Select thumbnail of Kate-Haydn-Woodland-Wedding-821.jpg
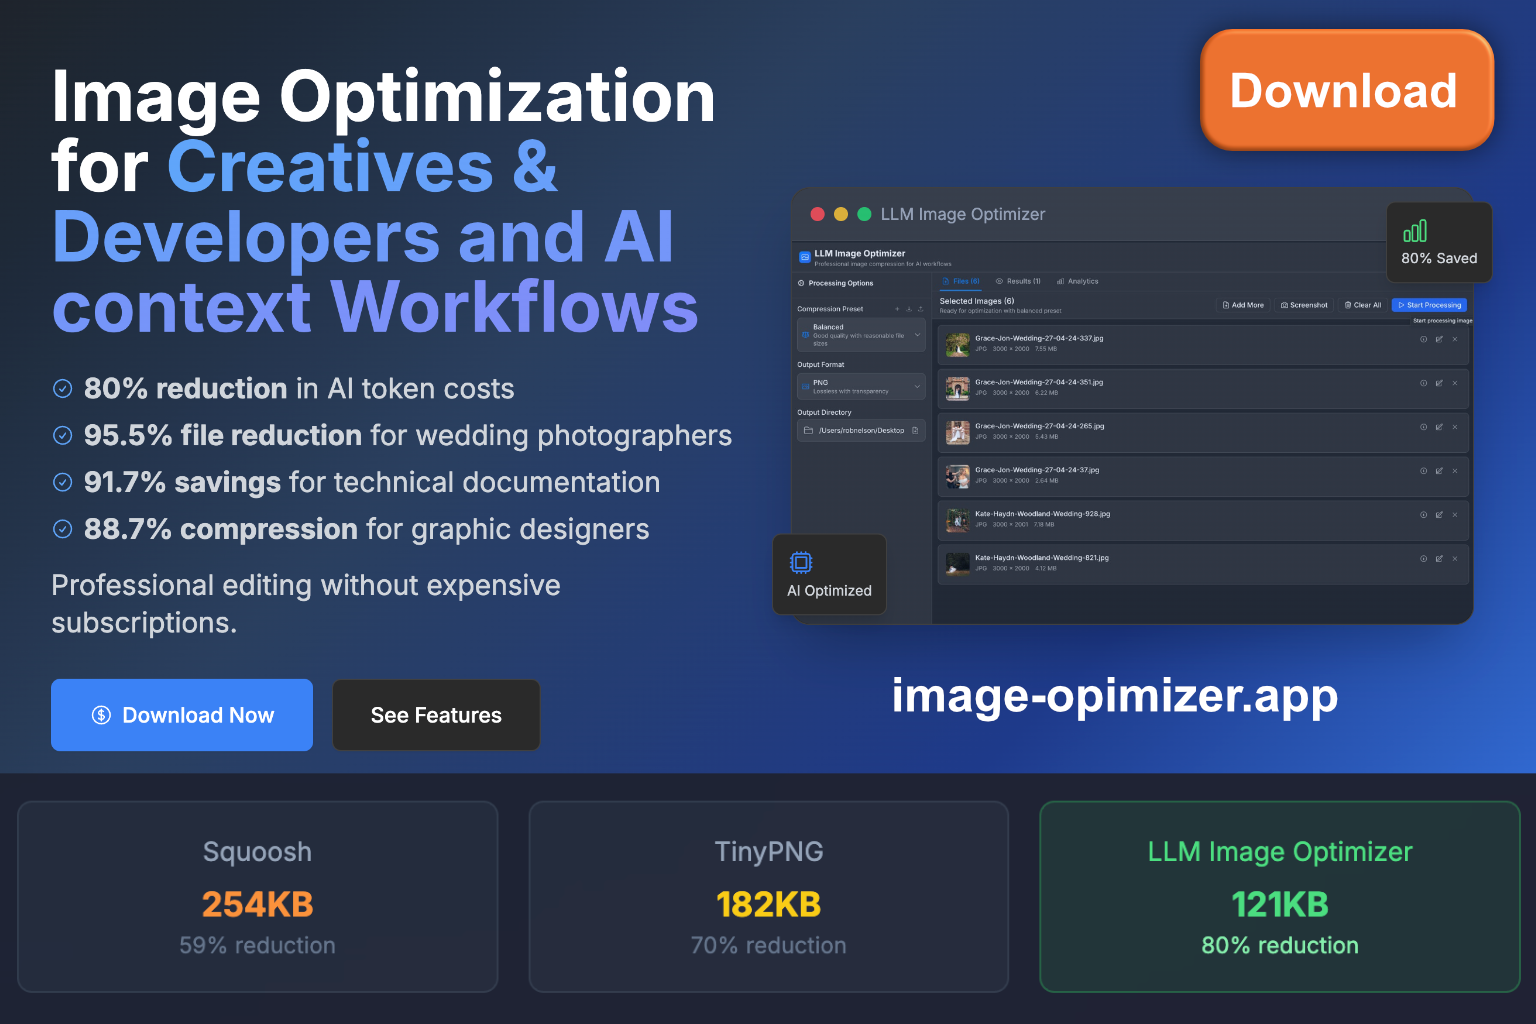This screenshot has height=1024, width=1536. pyautogui.click(x=958, y=564)
